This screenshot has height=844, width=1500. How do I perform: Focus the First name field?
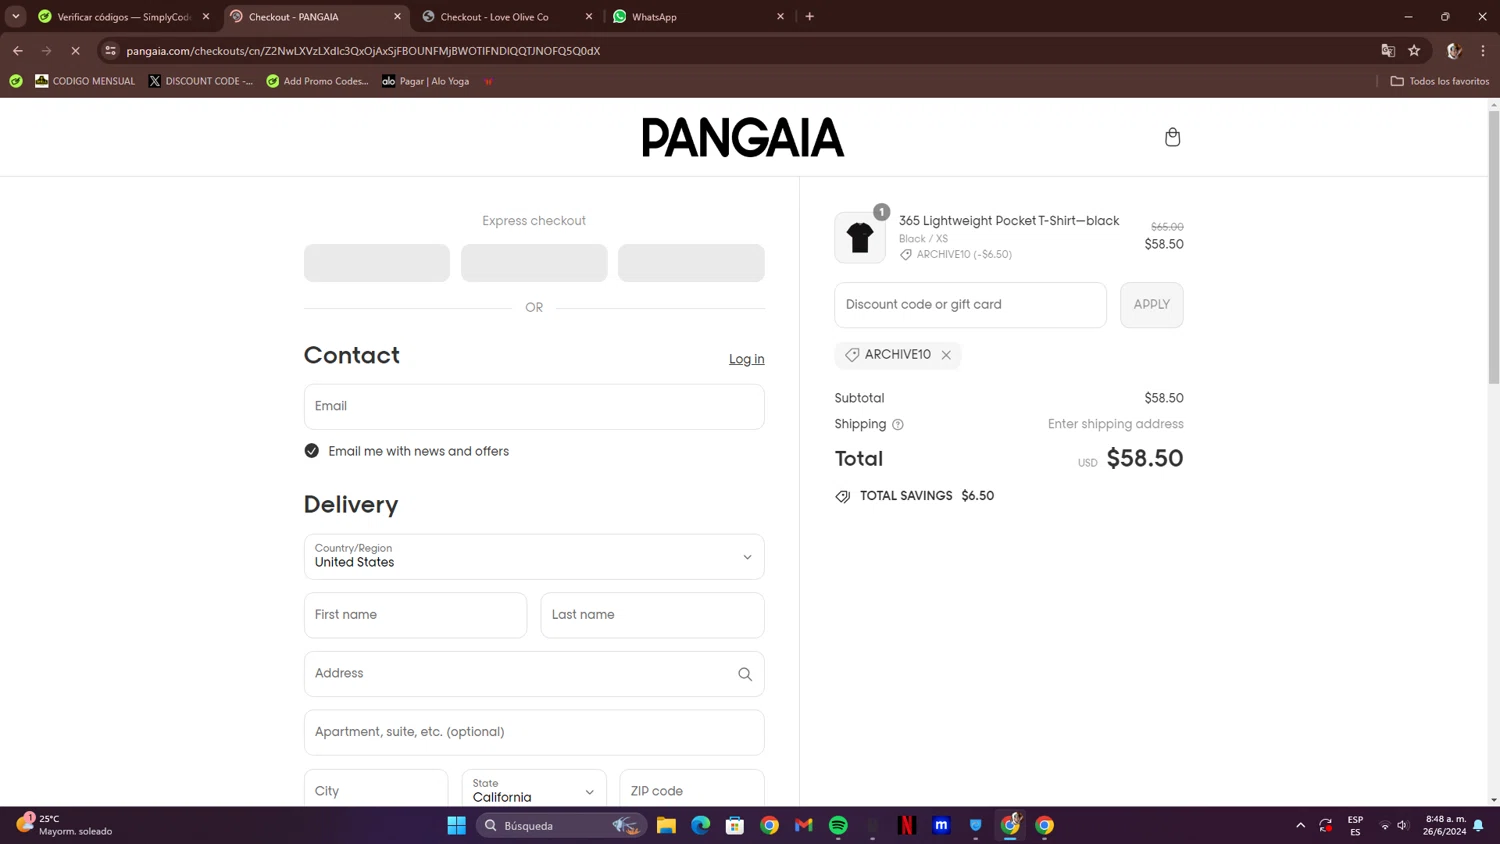point(415,615)
